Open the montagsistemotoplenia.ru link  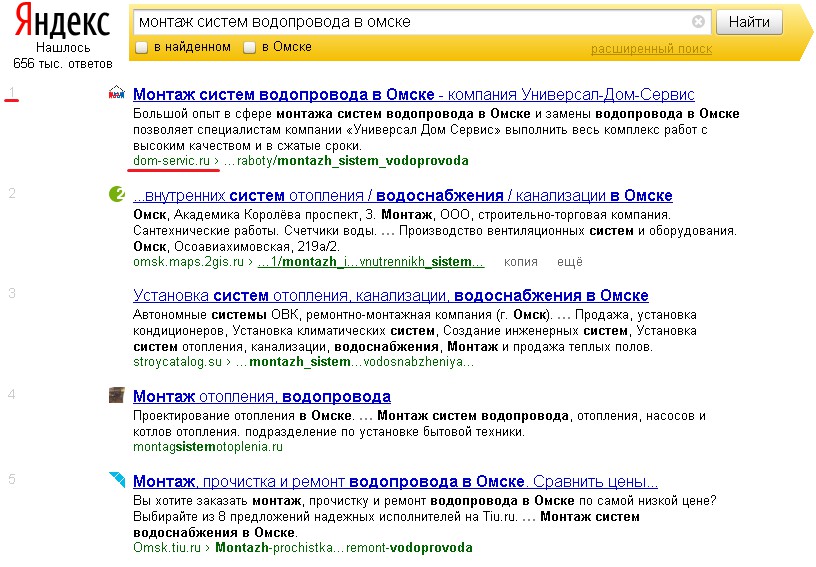(208, 447)
